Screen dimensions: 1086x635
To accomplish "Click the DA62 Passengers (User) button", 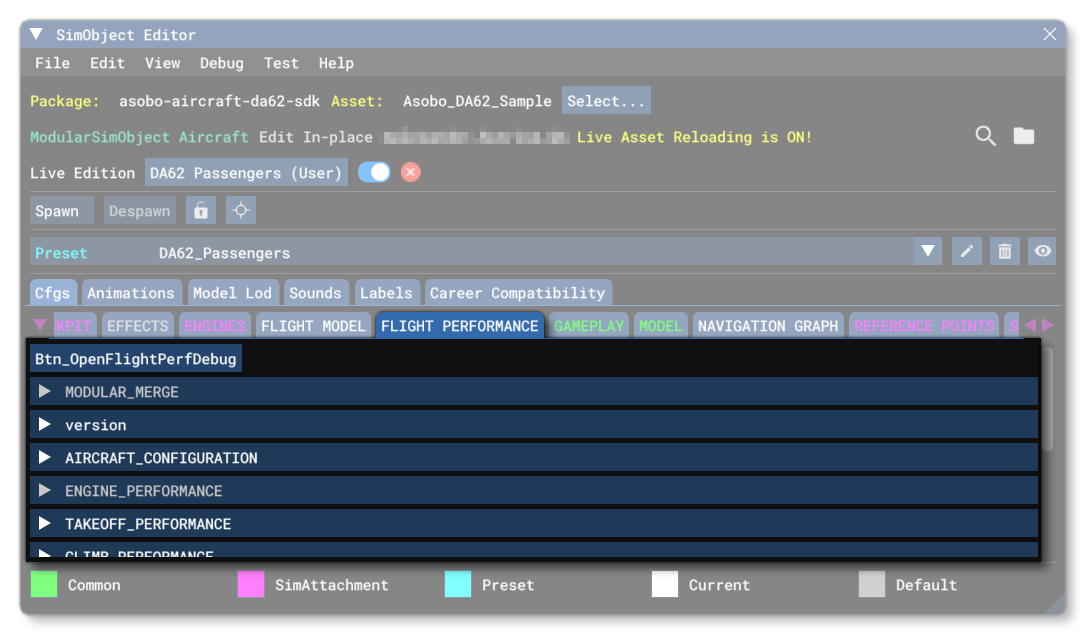I will (246, 172).
